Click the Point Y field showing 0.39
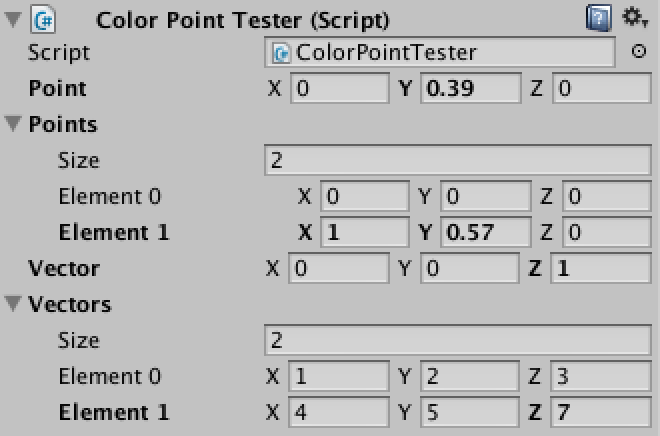The height and width of the screenshot is (436, 660). coord(471,88)
